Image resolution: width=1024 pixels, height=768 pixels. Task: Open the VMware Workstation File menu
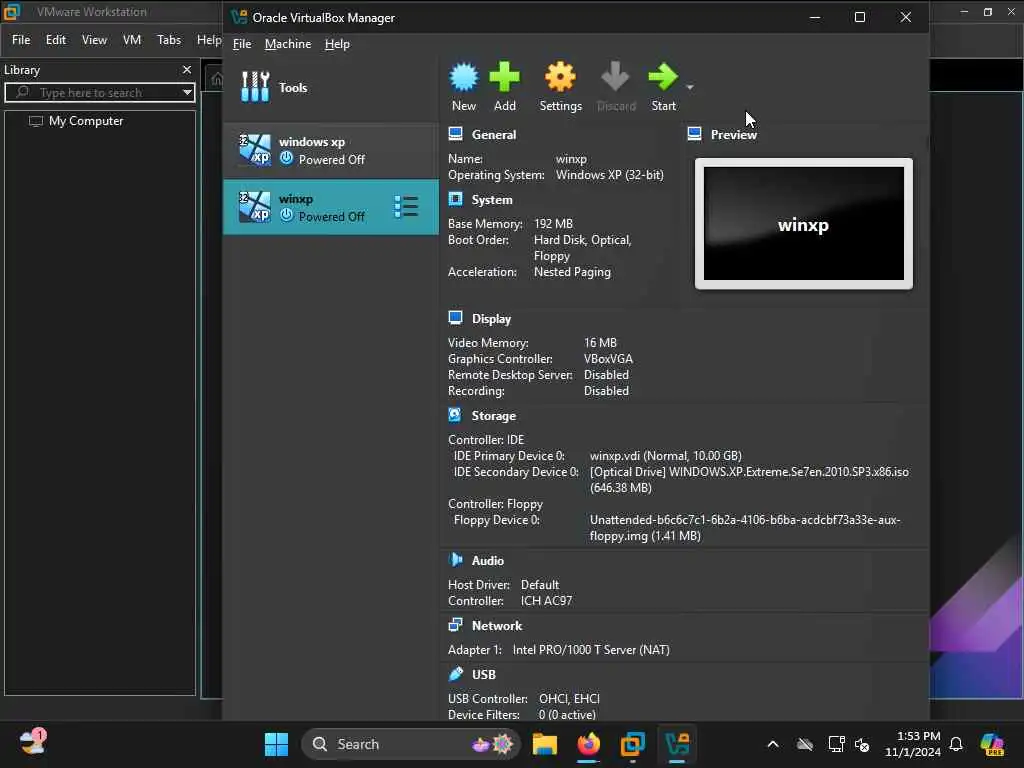tap(21, 40)
